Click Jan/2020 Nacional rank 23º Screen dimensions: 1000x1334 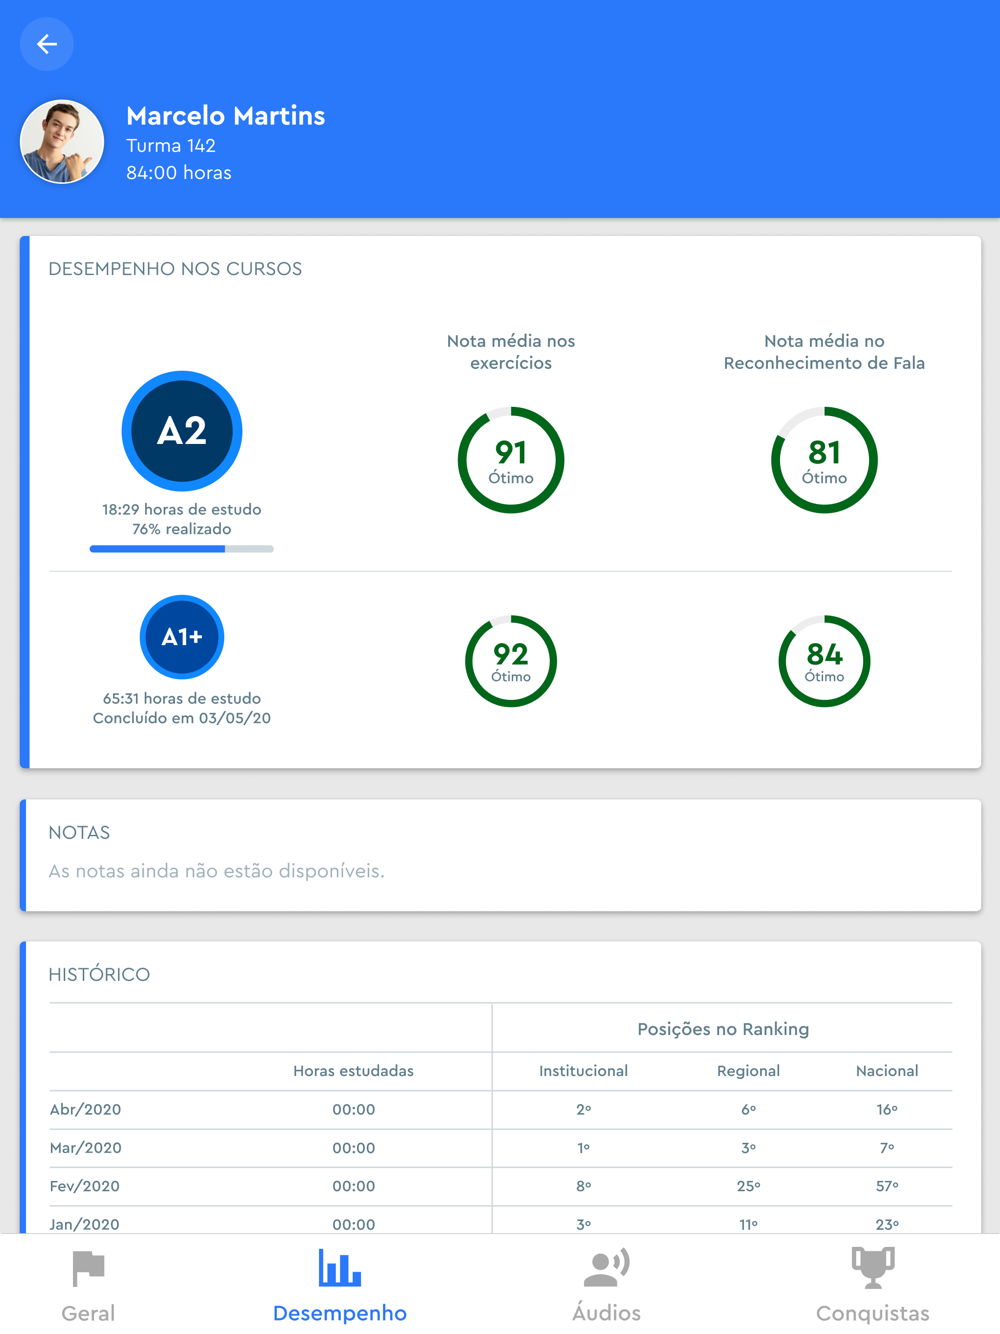click(887, 1224)
